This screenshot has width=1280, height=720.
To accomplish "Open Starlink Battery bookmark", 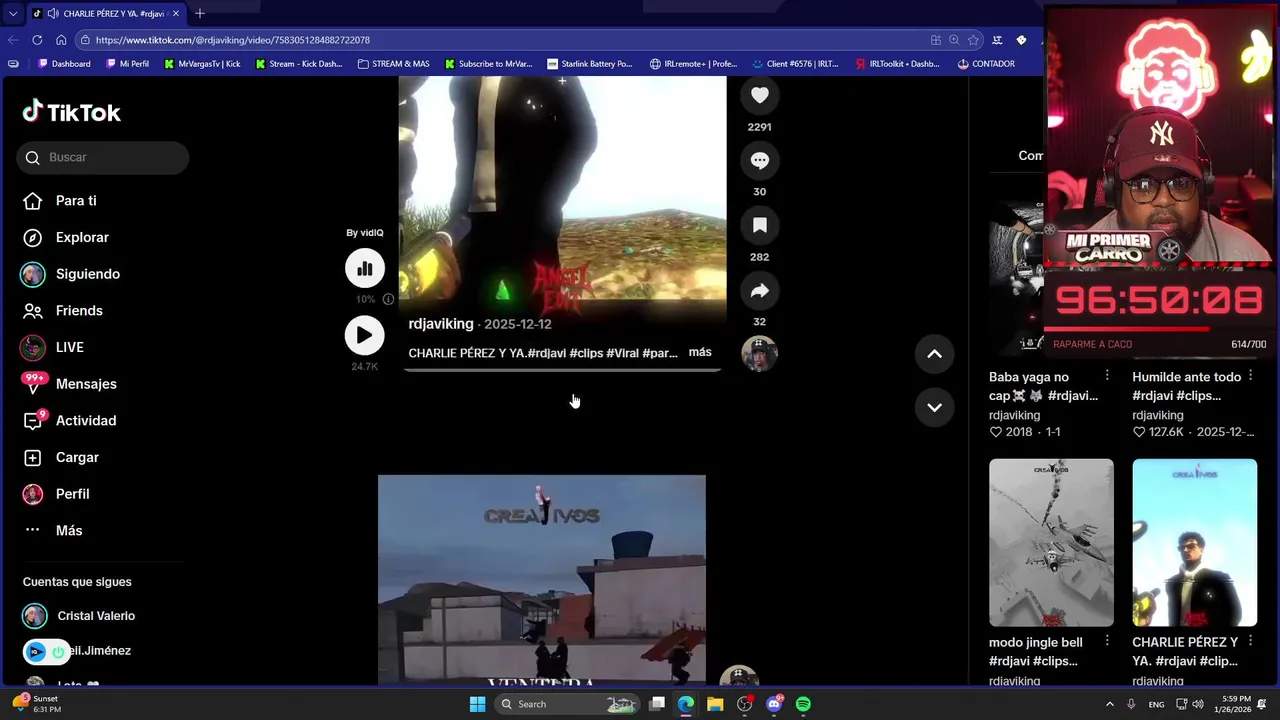I will click(590, 64).
